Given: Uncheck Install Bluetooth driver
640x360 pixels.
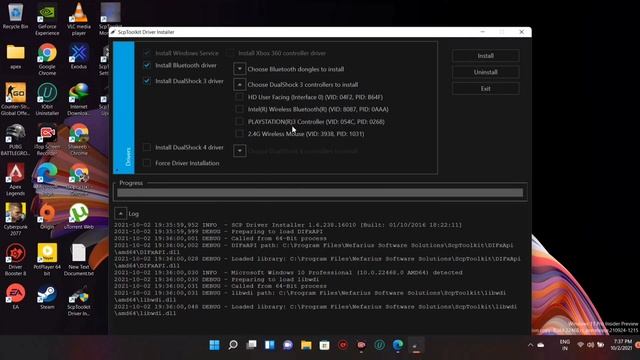Looking at the screenshot, I should click(x=147, y=65).
